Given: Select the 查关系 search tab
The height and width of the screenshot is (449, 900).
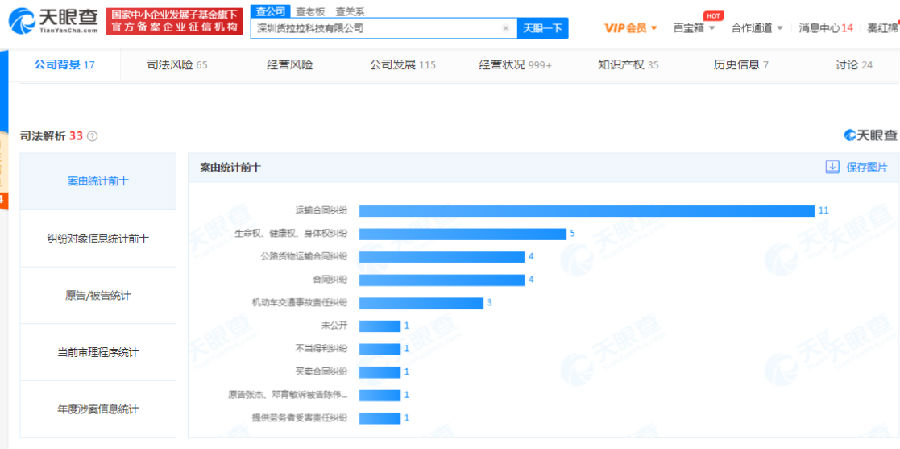Looking at the screenshot, I should click(x=350, y=11).
